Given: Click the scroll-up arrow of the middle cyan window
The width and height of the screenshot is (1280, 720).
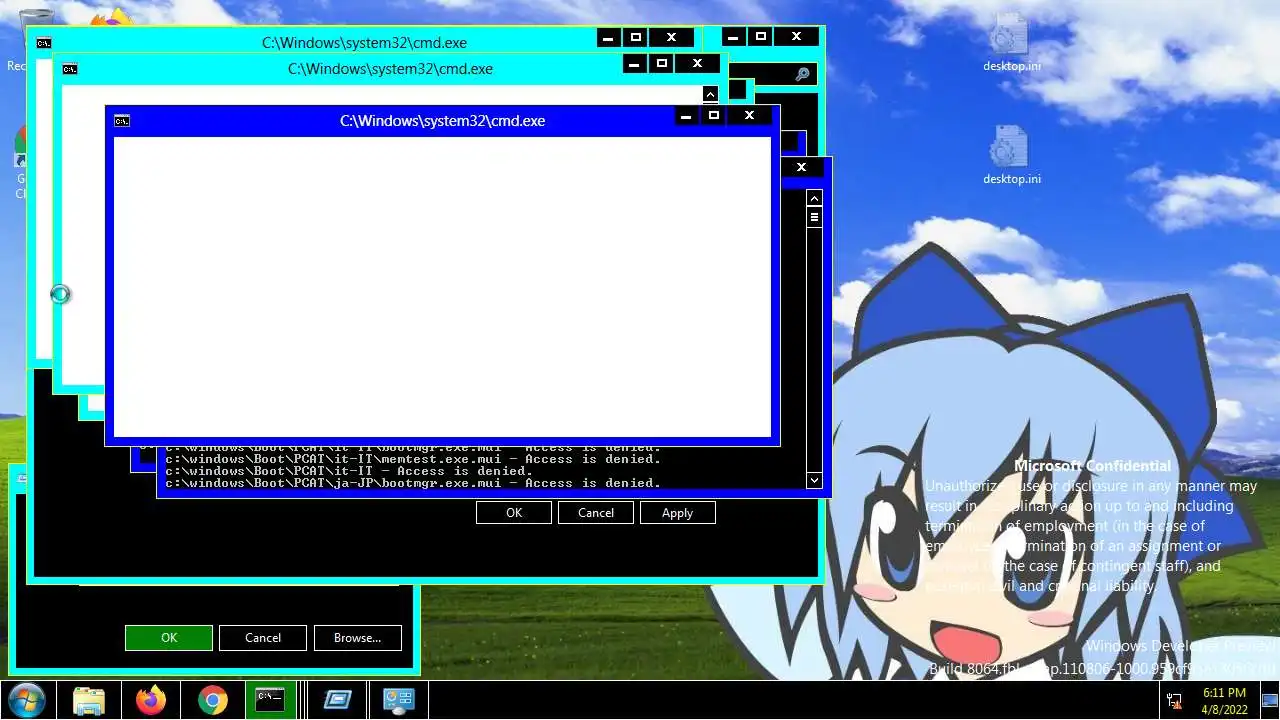Looking at the screenshot, I should pos(710,94).
